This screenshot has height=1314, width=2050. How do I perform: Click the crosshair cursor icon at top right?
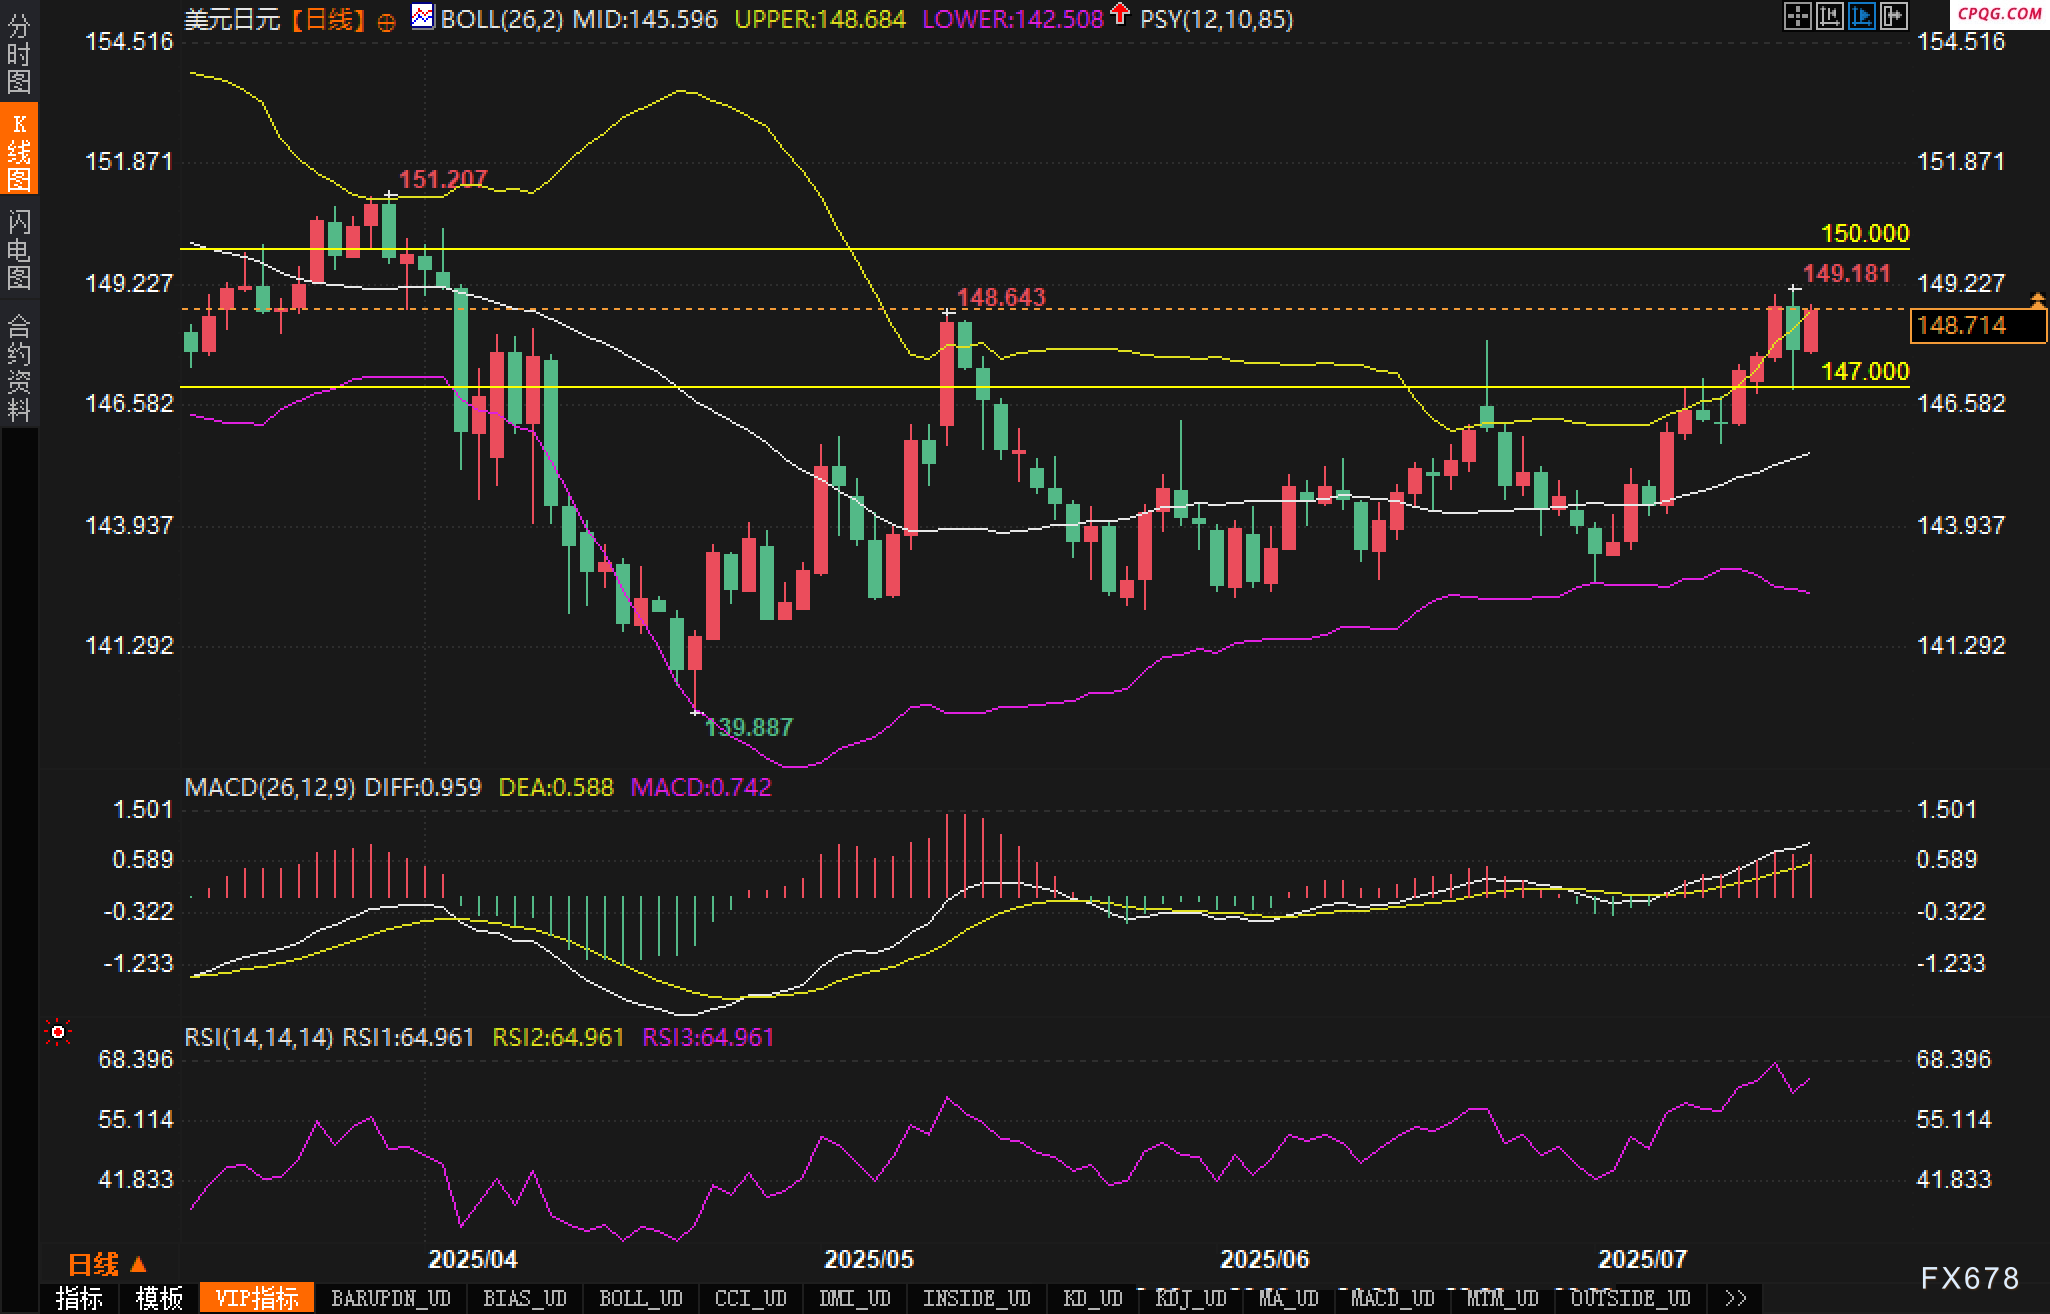tap(1797, 16)
